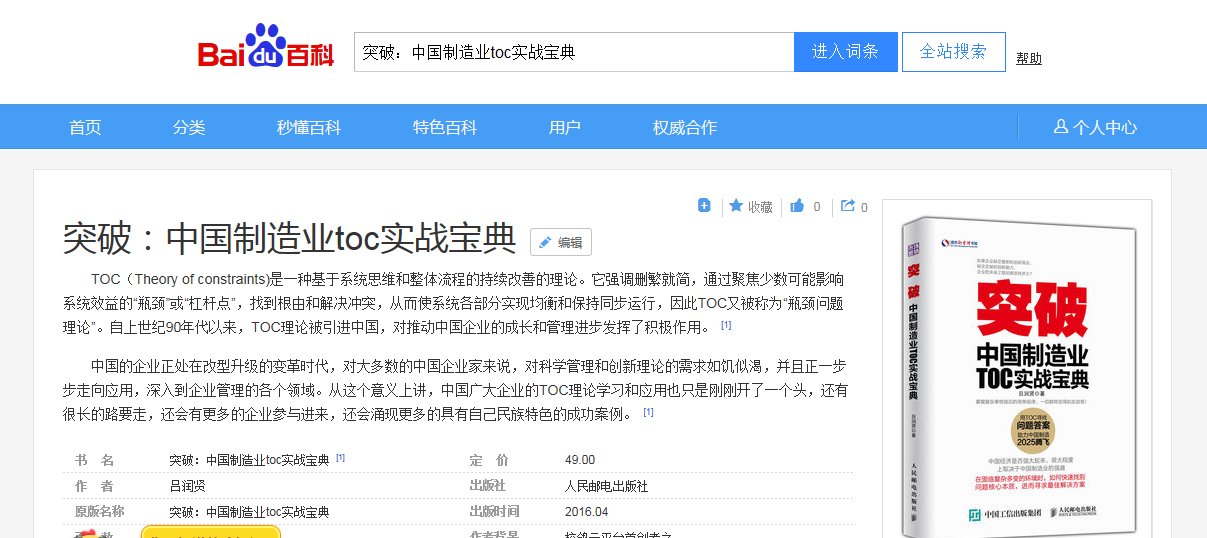Expand the 权威合作 navigation menu

[x=685, y=127]
